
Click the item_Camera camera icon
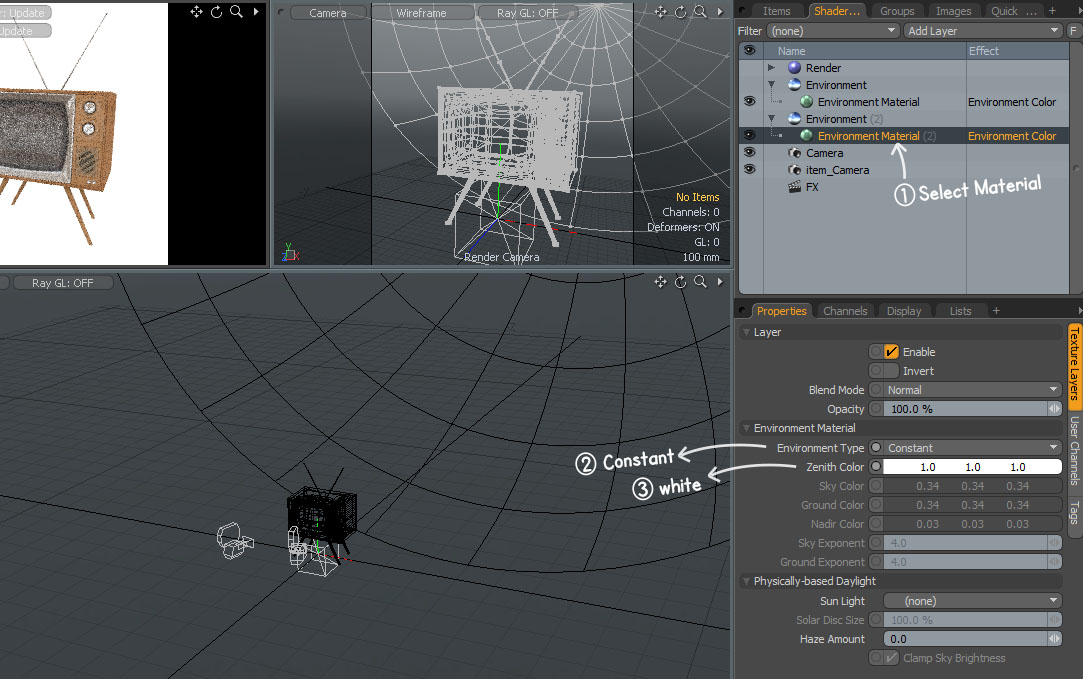[795, 170]
